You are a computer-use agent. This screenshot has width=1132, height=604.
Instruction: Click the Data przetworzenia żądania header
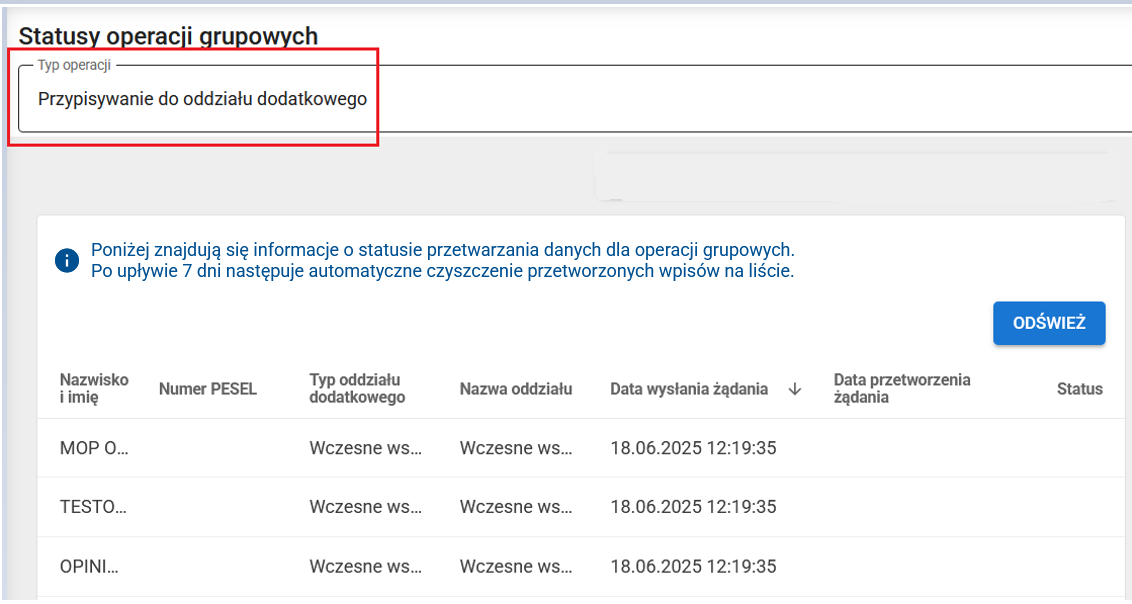pos(902,388)
